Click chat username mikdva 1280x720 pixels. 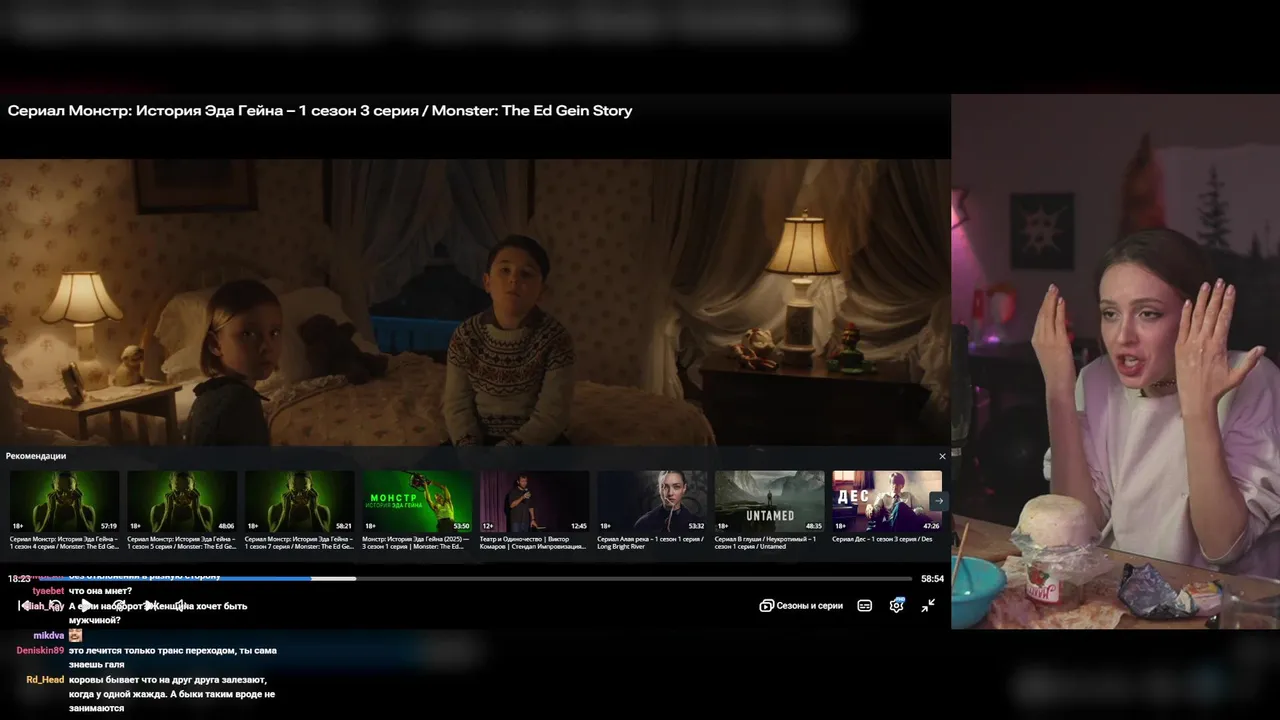coord(49,635)
